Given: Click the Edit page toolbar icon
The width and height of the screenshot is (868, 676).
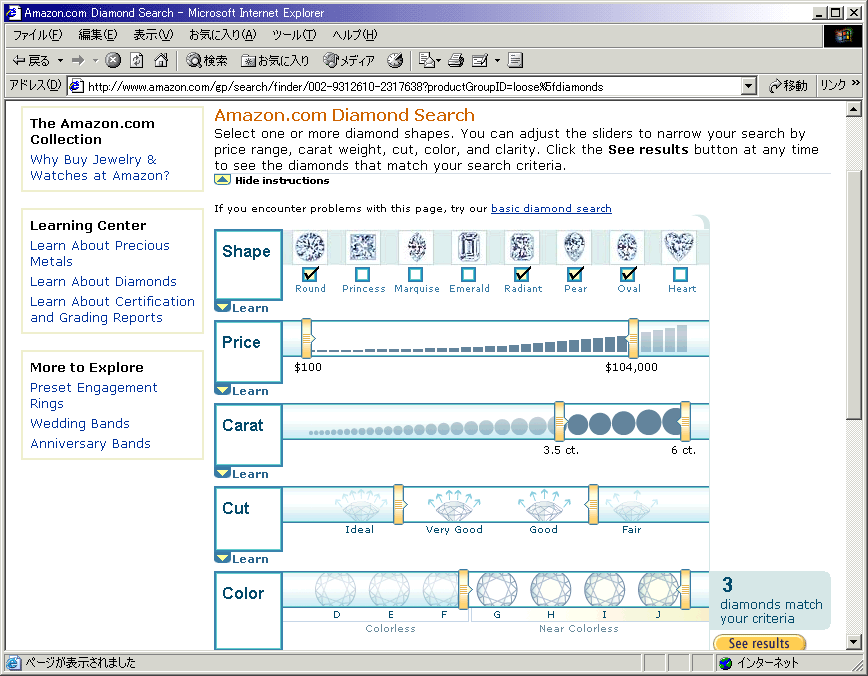Looking at the screenshot, I should (x=479, y=60).
